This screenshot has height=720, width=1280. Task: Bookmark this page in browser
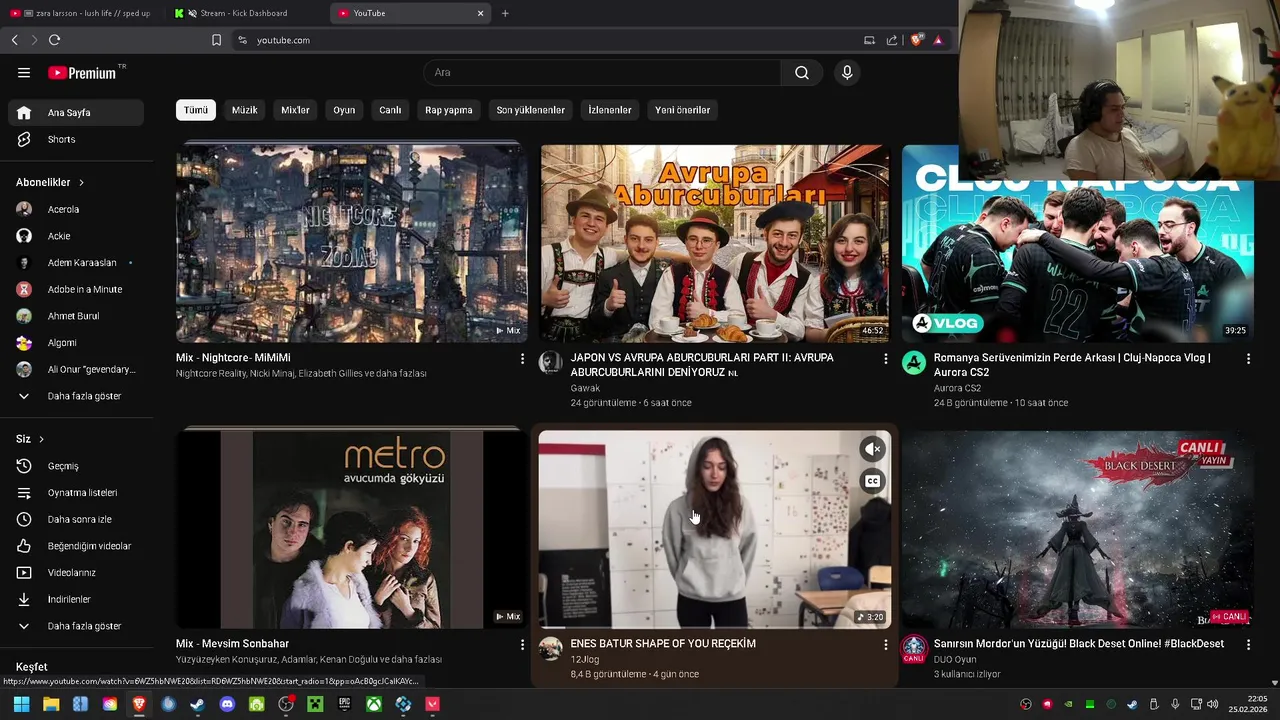(216, 40)
